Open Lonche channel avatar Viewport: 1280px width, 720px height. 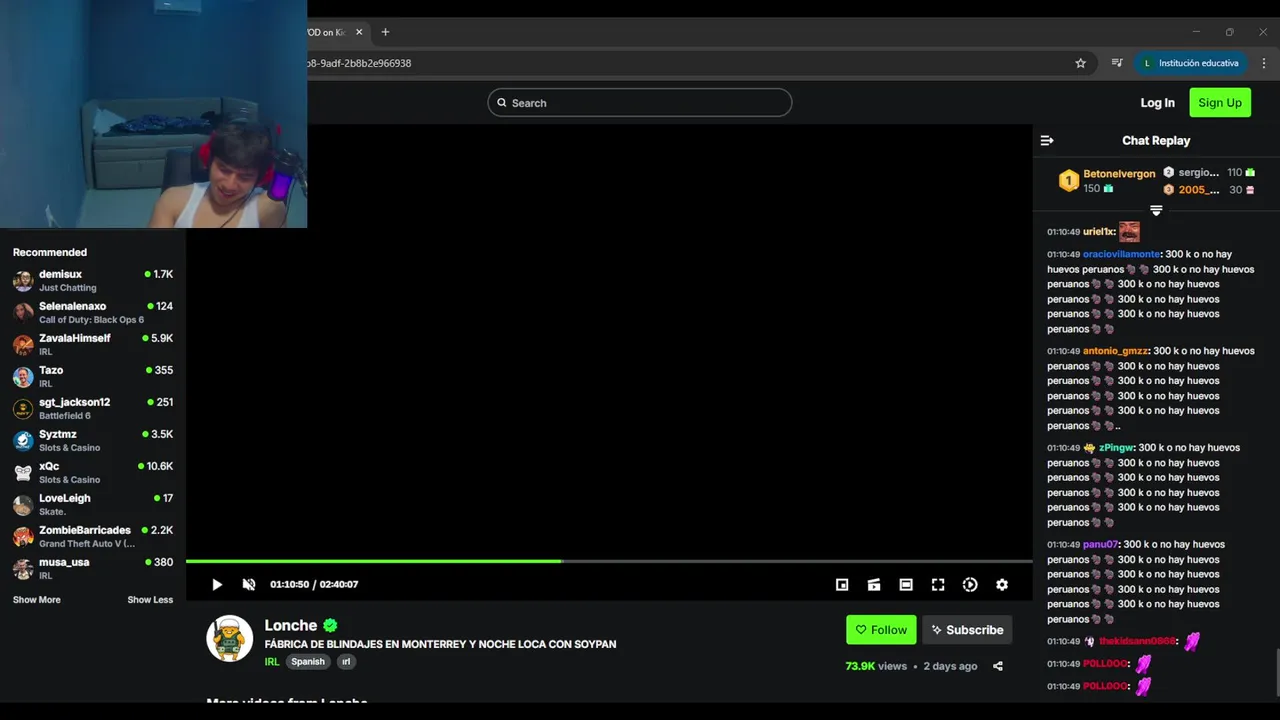(x=230, y=638)
